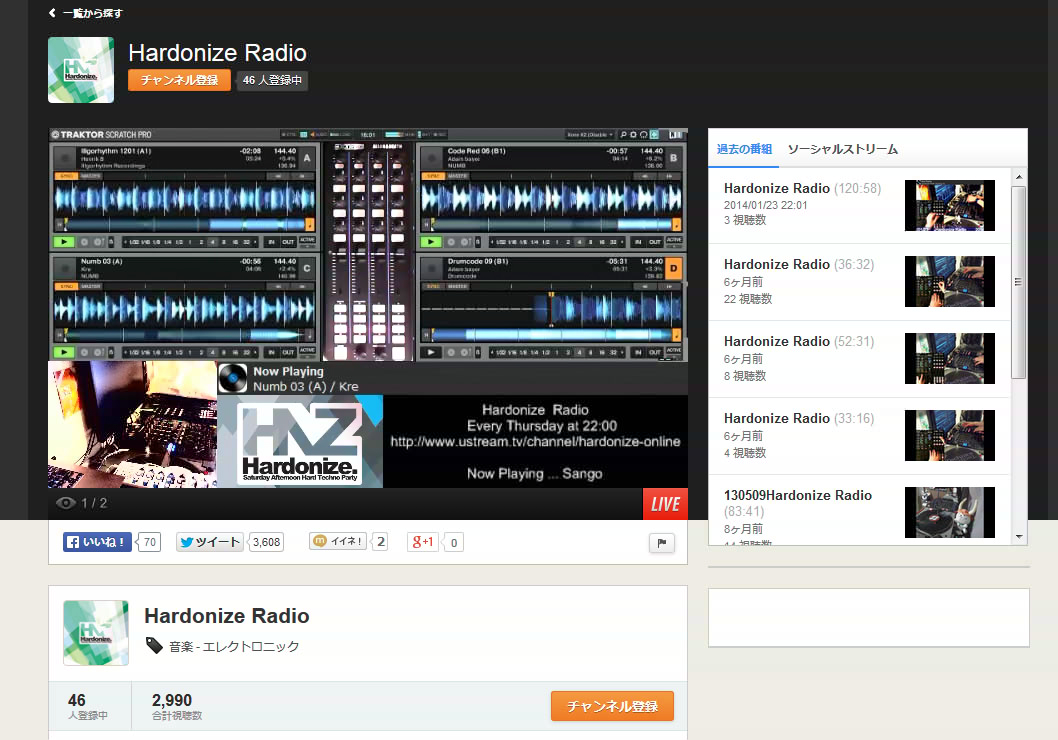Click deck D waveform display

pyautogui.click(x=551, y=310)
